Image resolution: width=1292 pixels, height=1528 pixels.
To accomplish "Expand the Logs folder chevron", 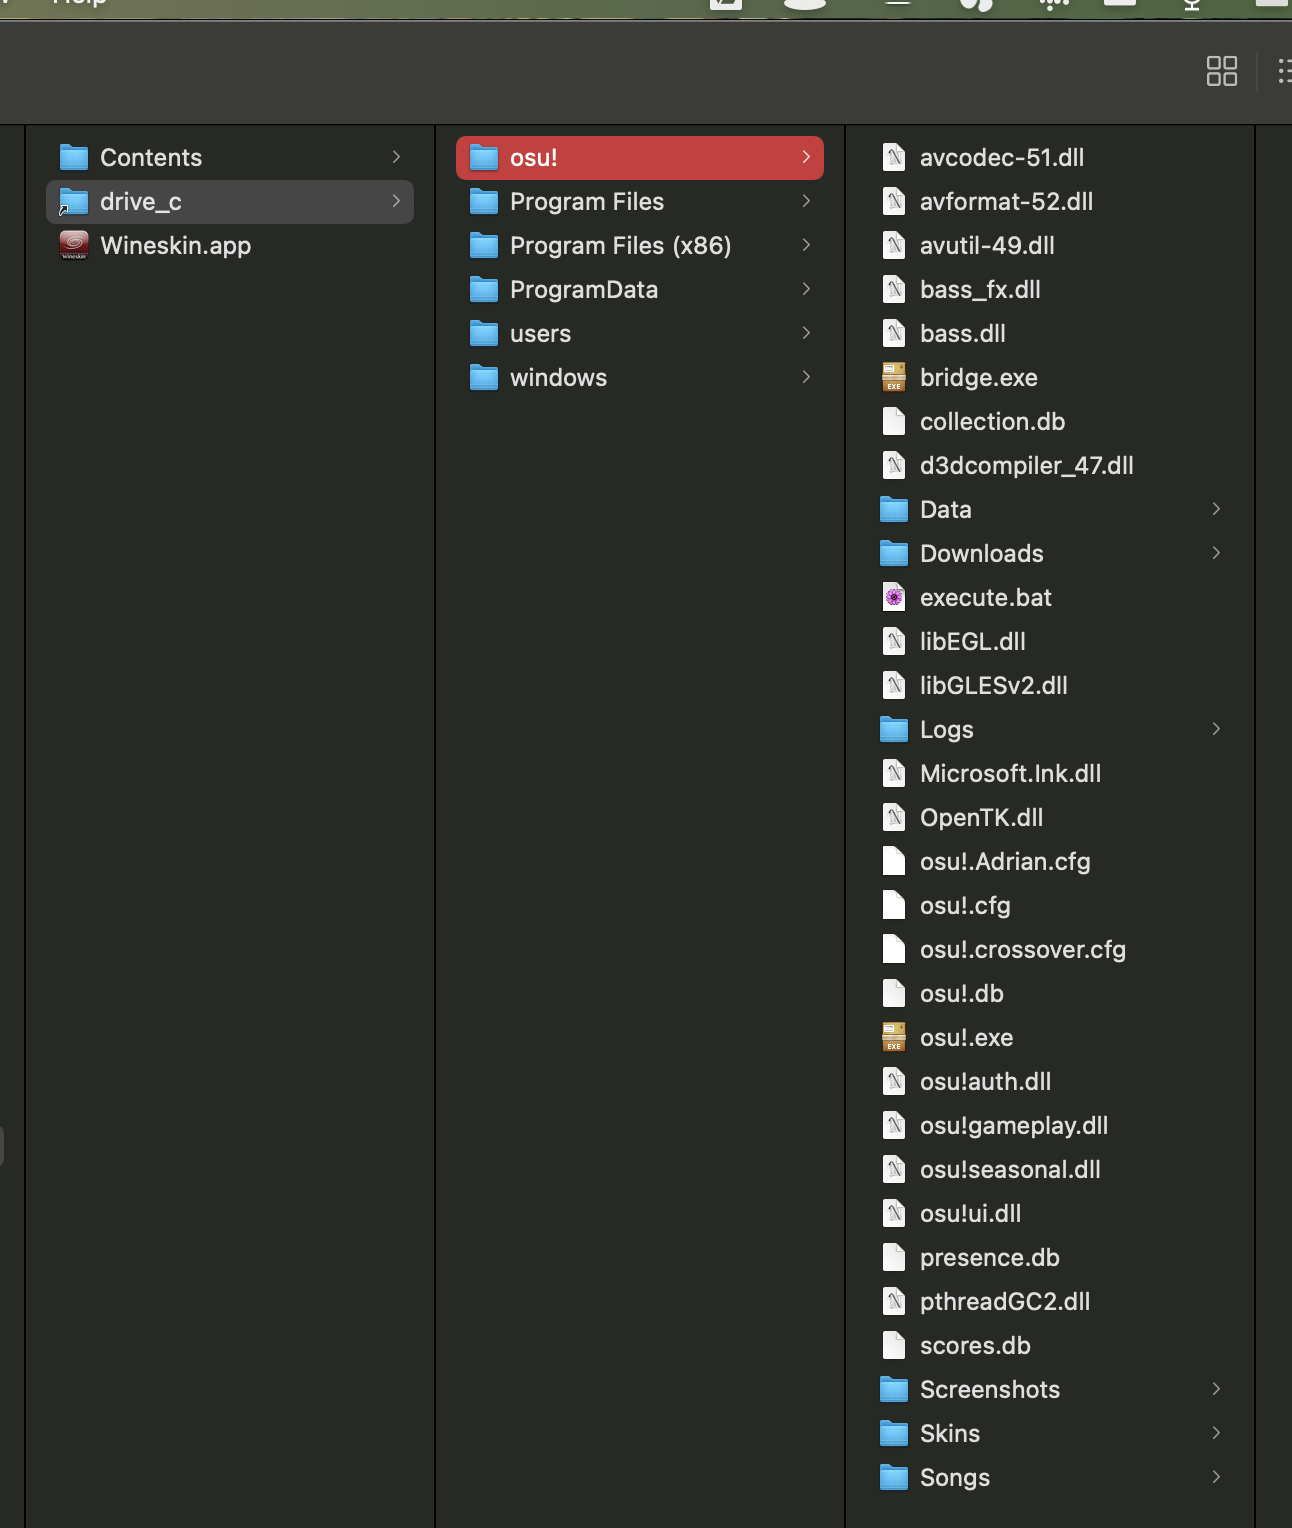I will [x=1216, y=729].
